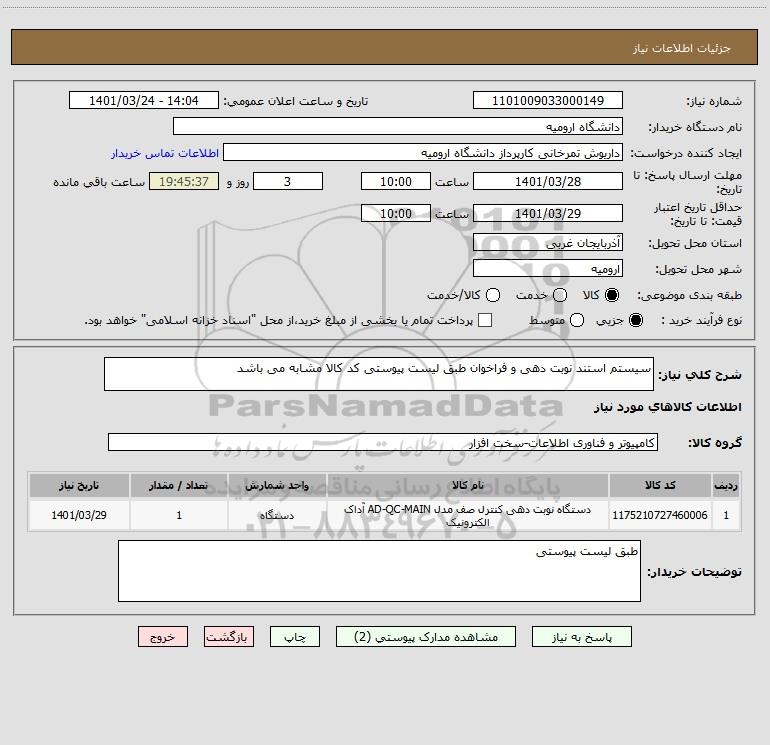The width and height of the screenshot is (770, 745).
Task: Select the کالا radio button
Action: [612, 295]
